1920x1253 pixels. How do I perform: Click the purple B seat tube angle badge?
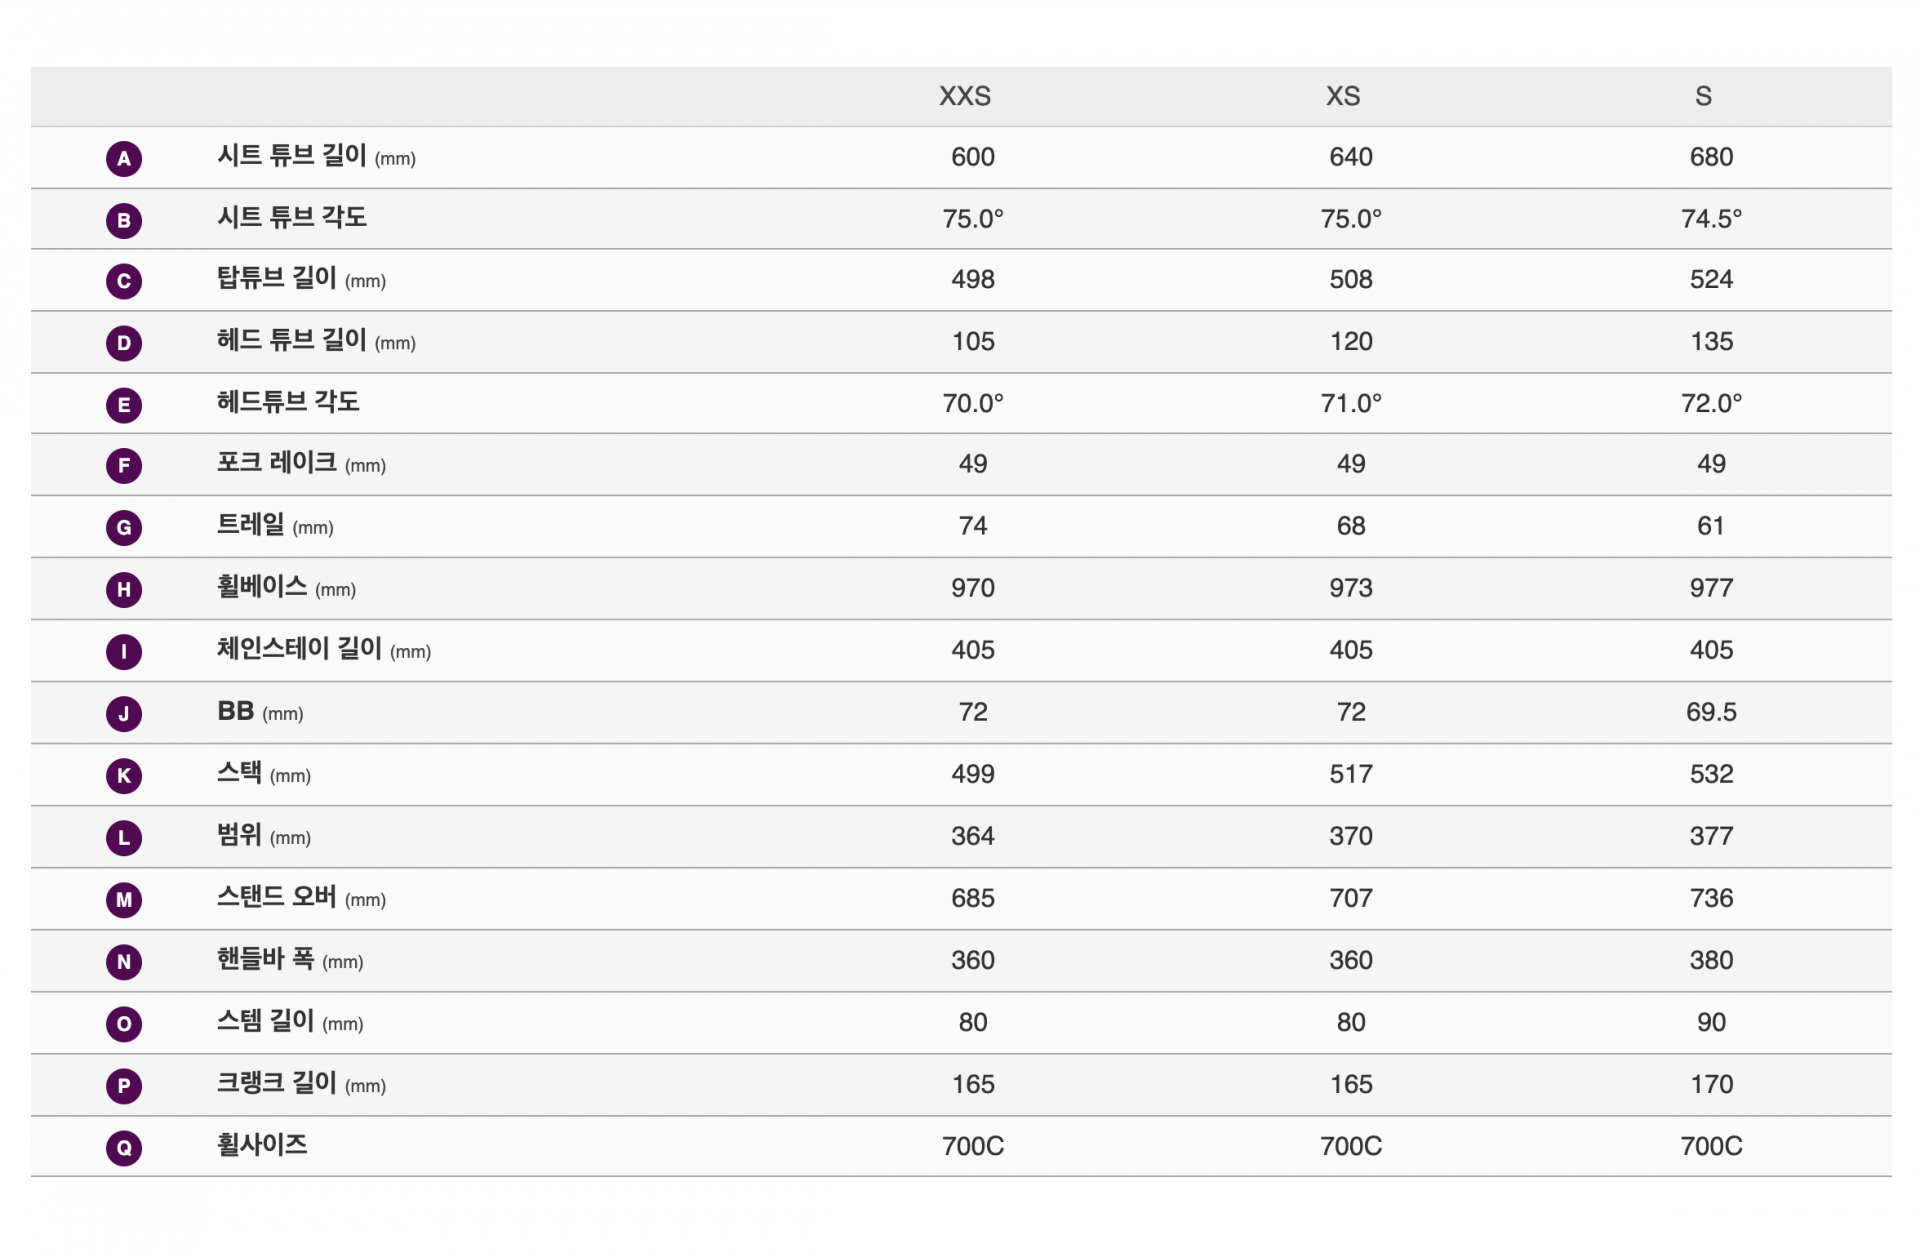coord(124,220)
